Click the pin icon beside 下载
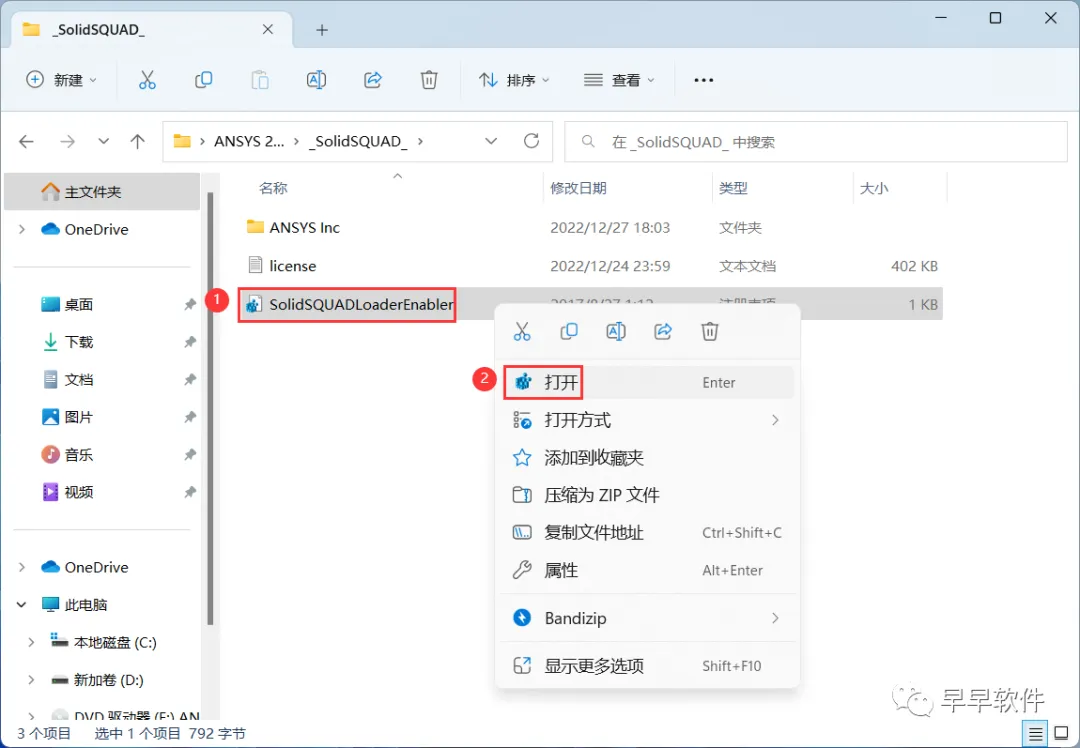 click(189, 342)
